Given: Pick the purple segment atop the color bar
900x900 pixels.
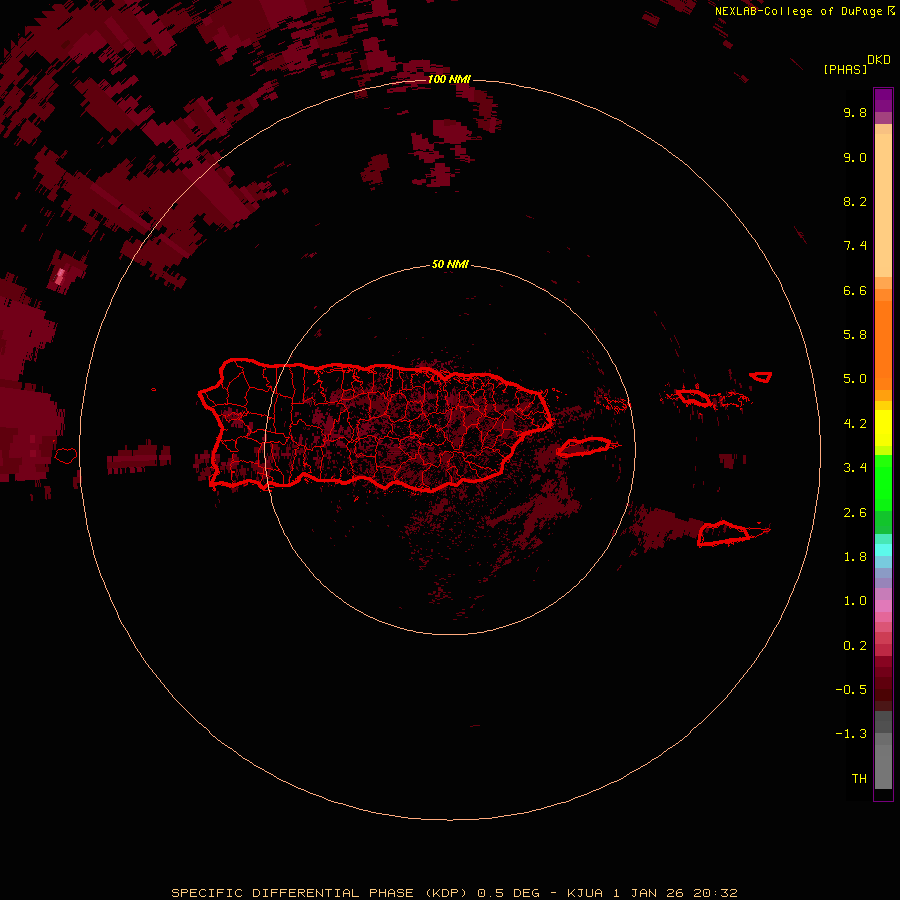Looking at the screenshot, I should click(x=883, y=100).
